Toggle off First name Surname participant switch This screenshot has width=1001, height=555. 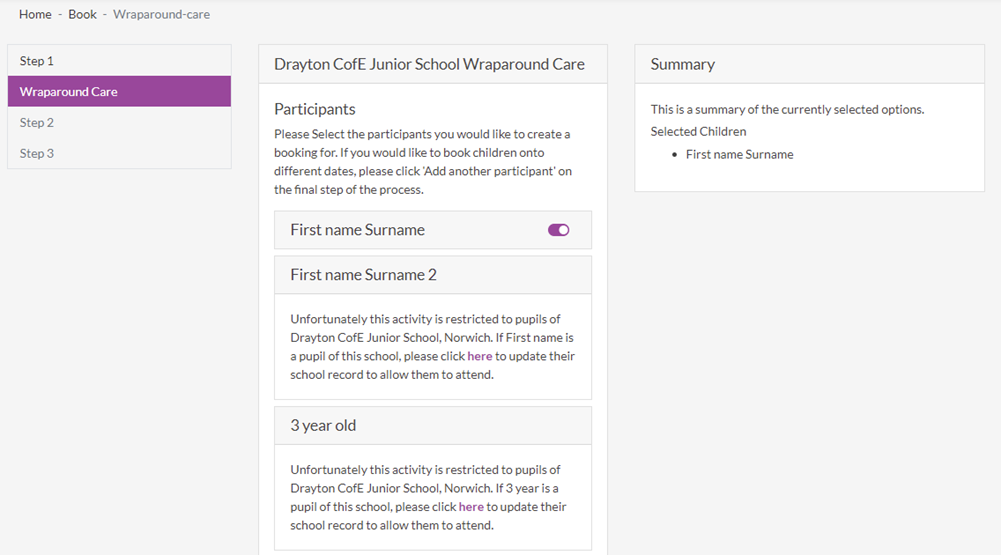558,230
